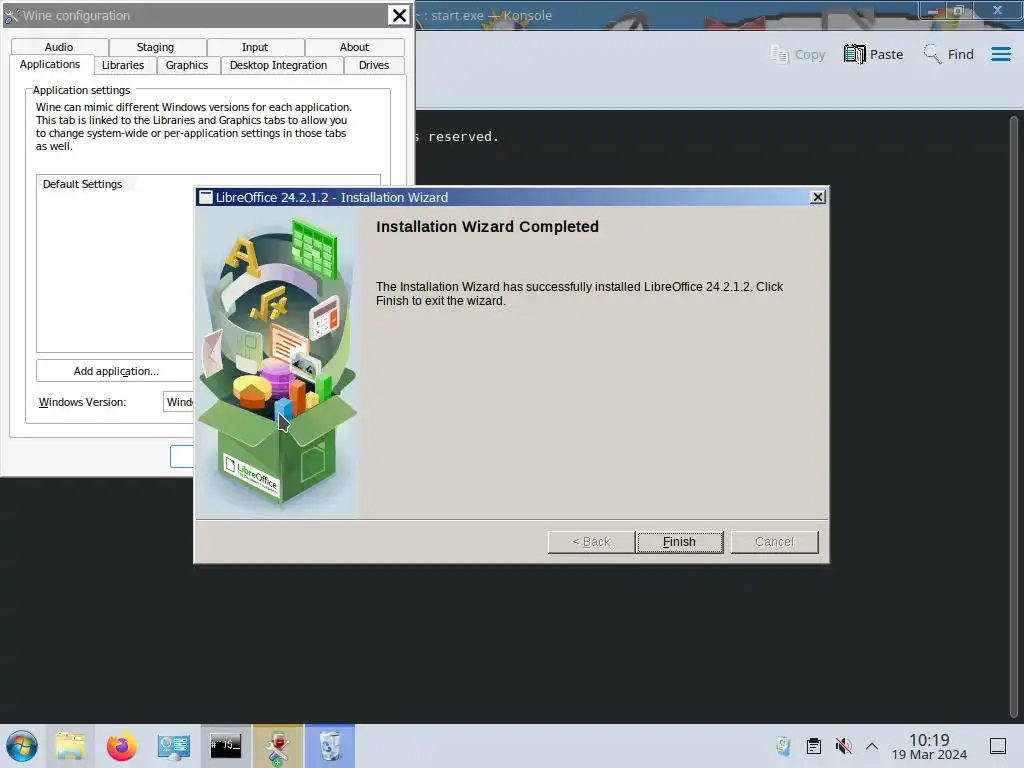Viewport: 1024px width, 768px height.
Task: Click the tray icon left of the clipboard
Action: pos(783,746)
